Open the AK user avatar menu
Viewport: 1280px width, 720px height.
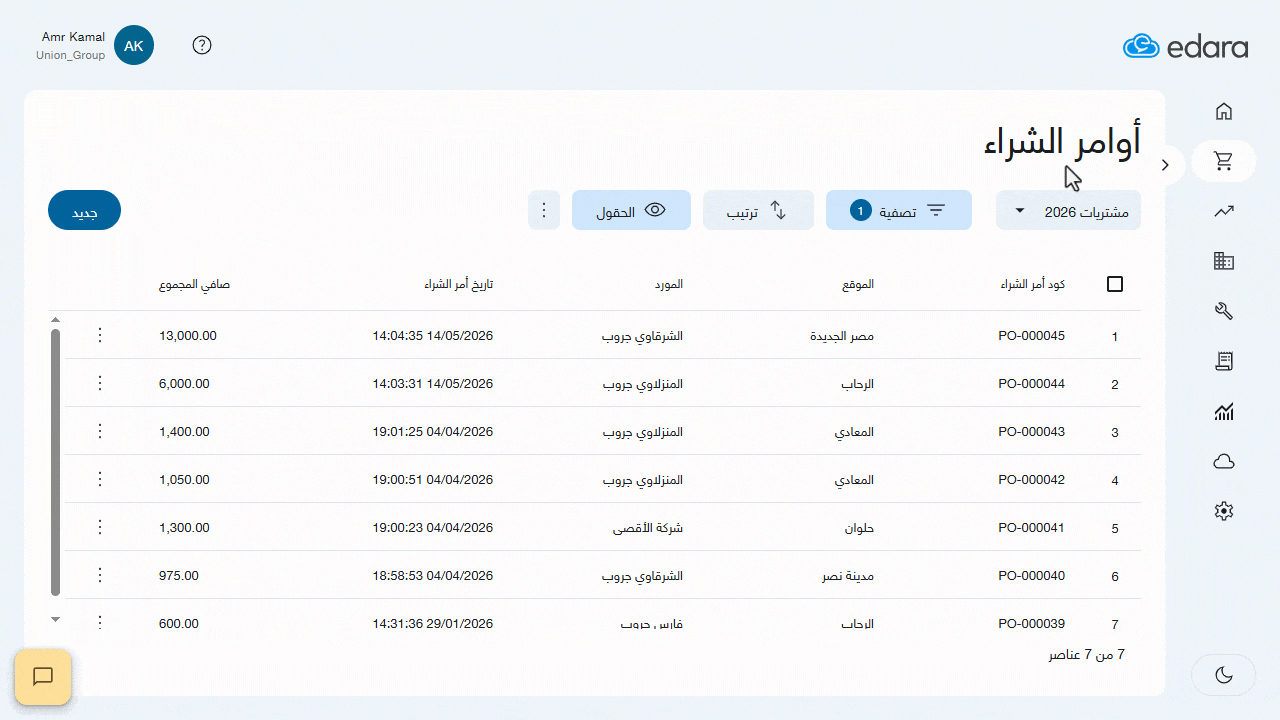point(134,45)
